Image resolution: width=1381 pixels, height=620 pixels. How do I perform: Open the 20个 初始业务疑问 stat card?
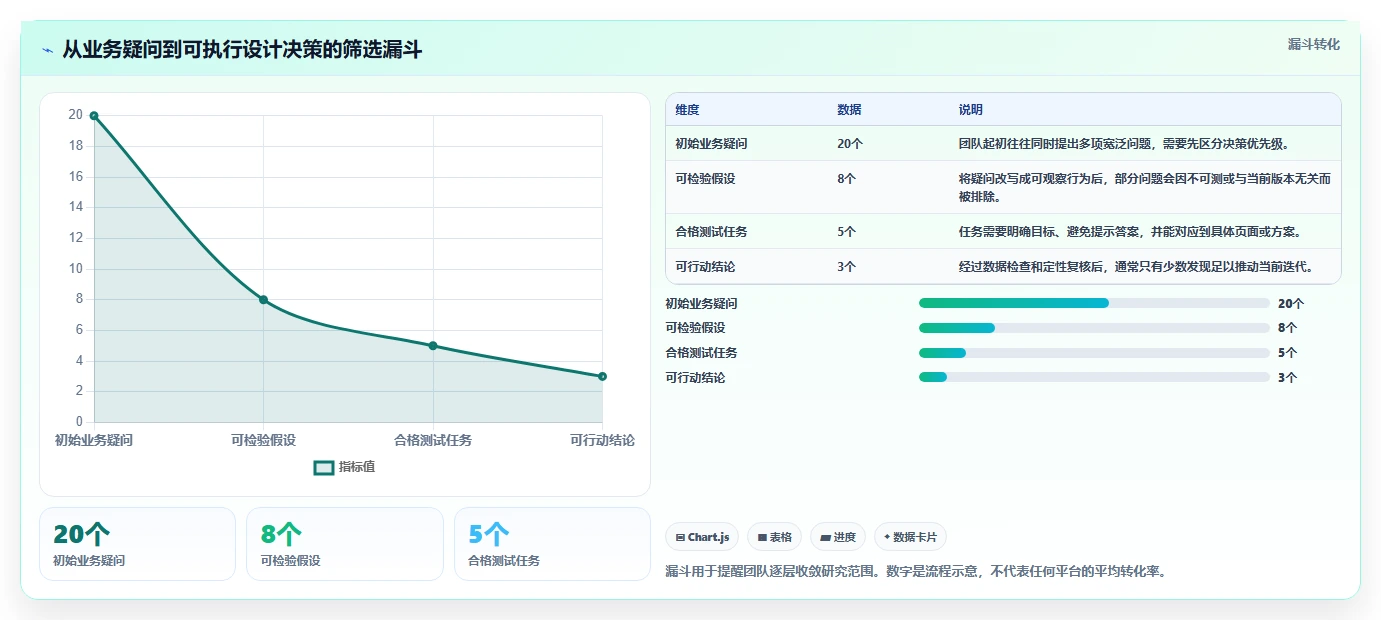click(137, 544)
